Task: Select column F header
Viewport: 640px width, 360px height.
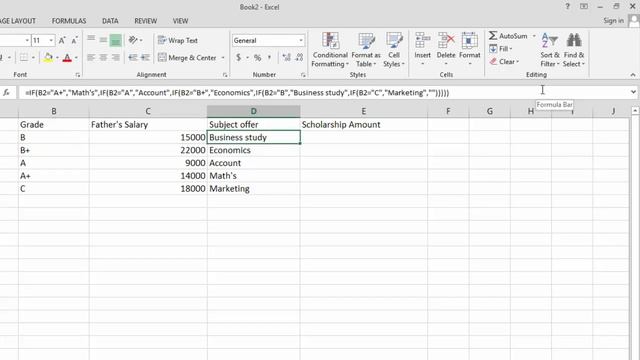Action: tap(448, 111)
